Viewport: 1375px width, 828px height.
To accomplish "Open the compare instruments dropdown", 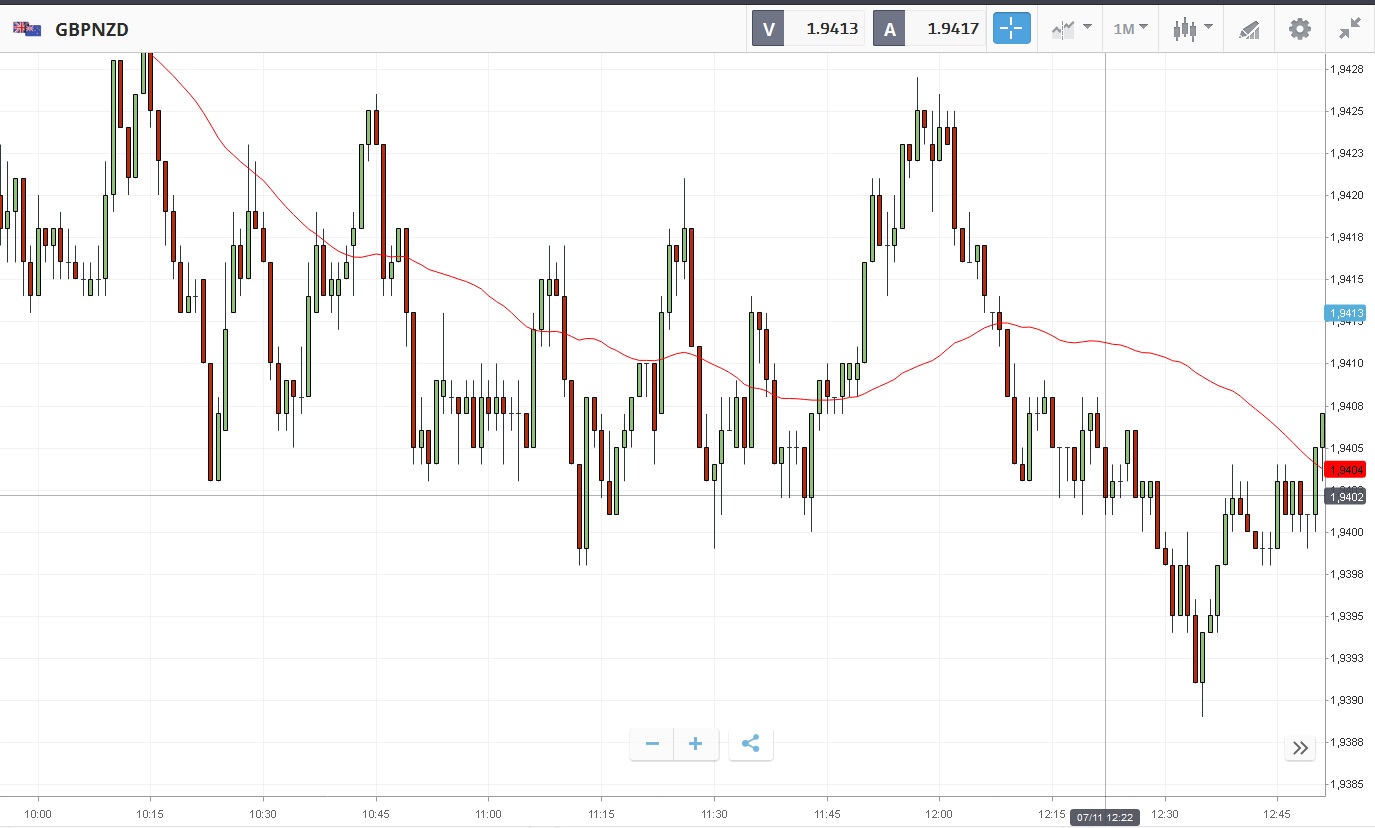I will click(1071, 28).
